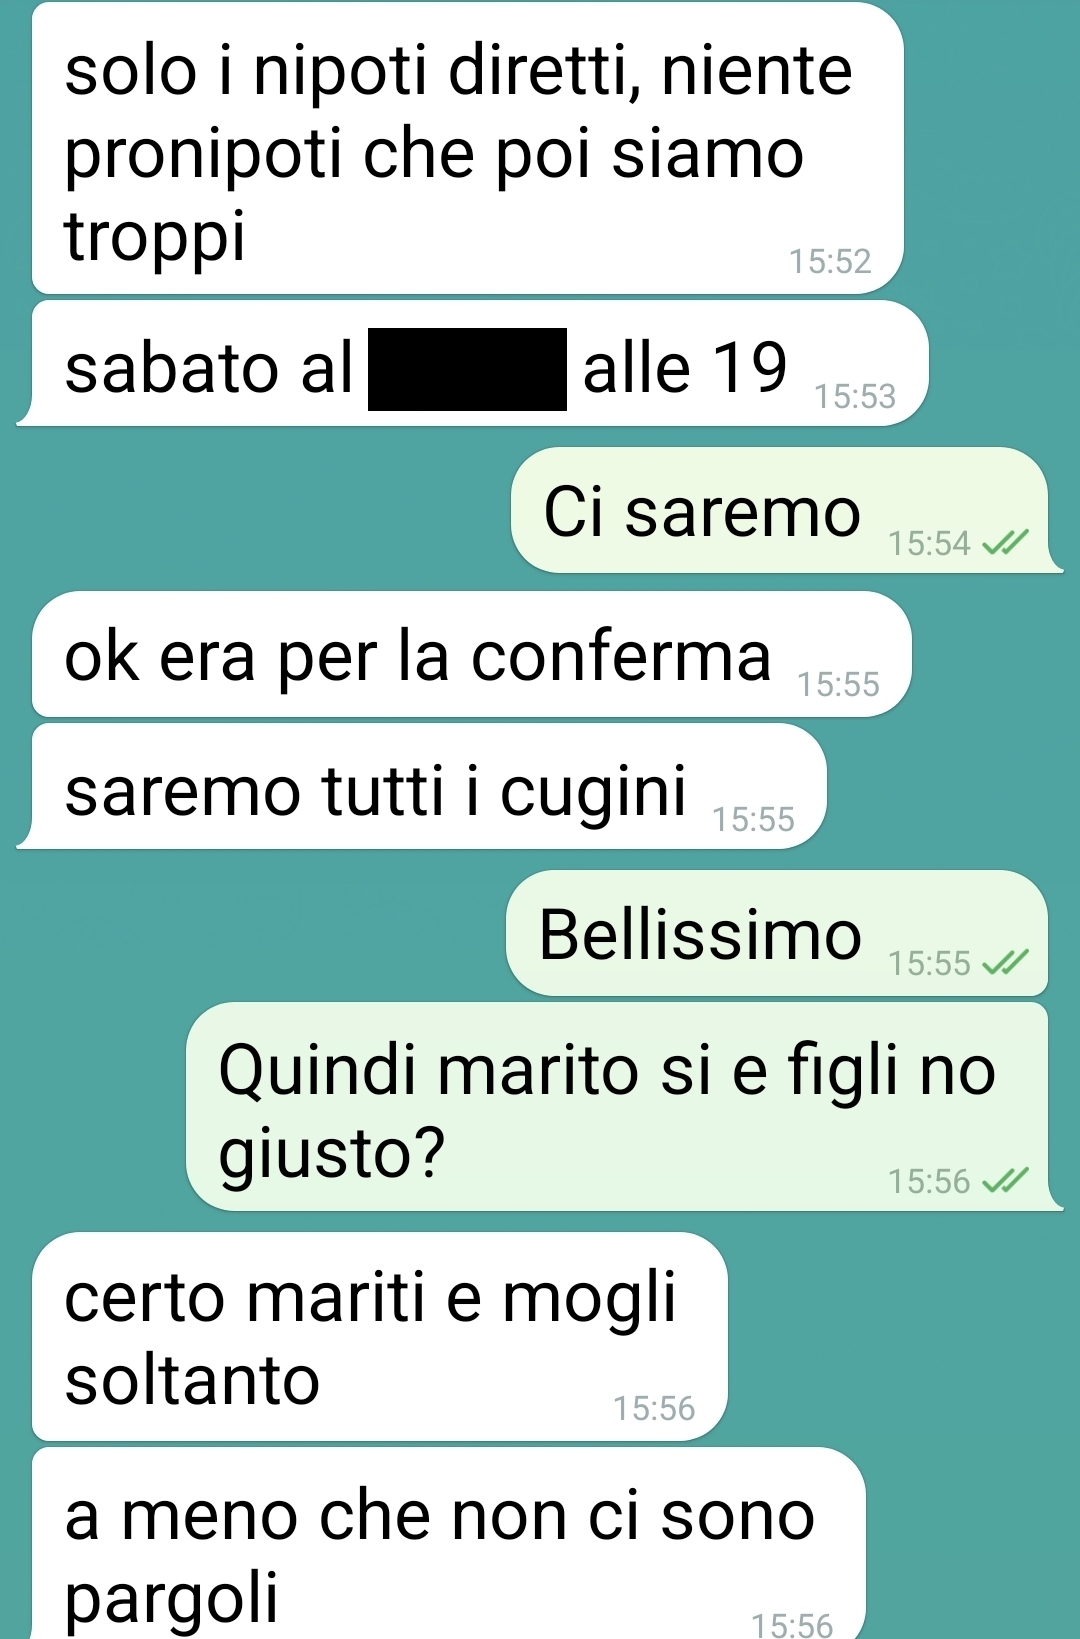1080x1639 pixels.
Task: Tap the timestamp on "ok era per la conferma"
Action: point(838,684)
